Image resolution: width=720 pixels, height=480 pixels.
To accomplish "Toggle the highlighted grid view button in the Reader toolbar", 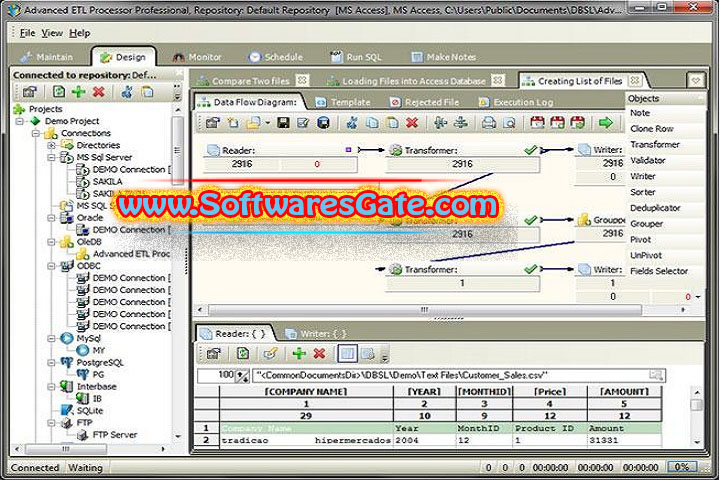I will click(347, 353).
